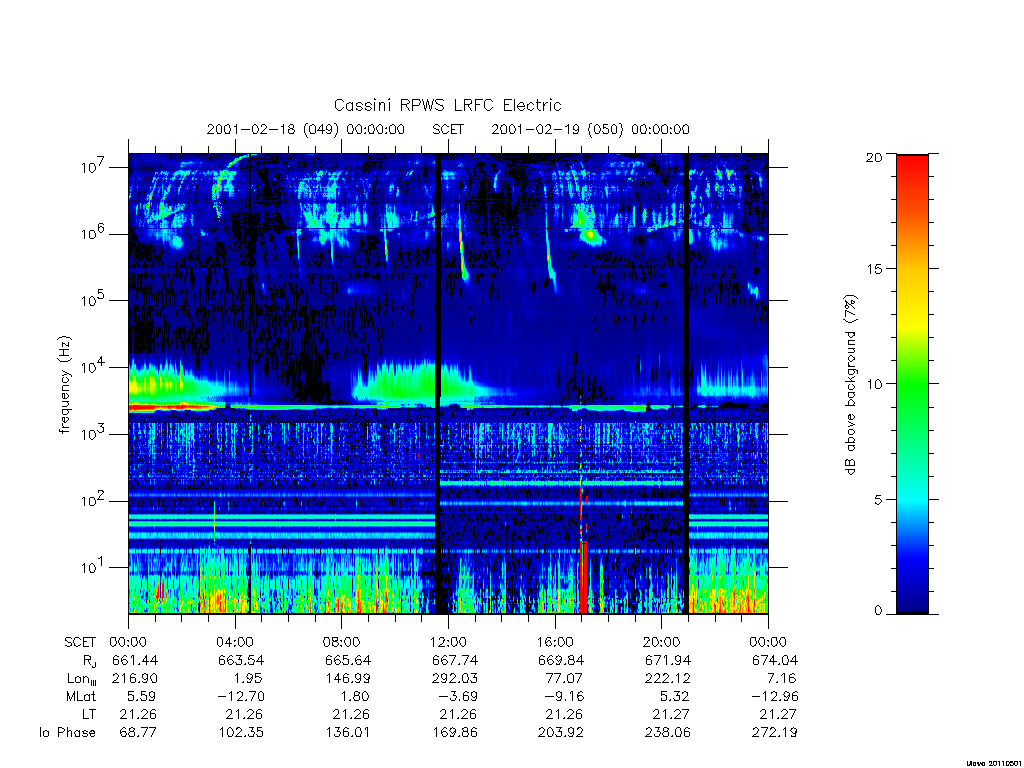The image size is (1024, 768).
Task: Click MLat value '-9.16'
Action: tap(565, 697)
